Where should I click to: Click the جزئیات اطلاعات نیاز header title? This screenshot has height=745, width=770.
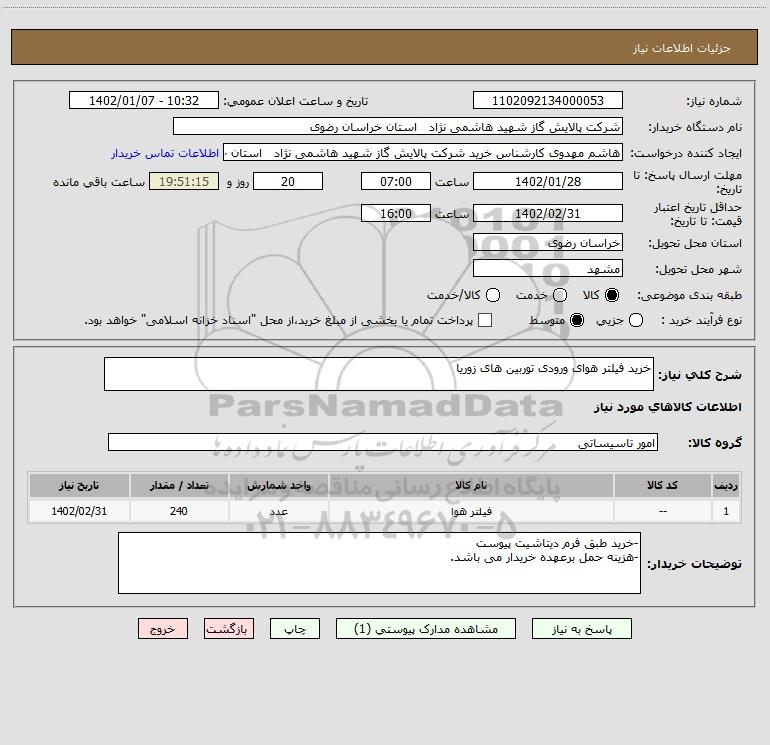click(682, 48)
